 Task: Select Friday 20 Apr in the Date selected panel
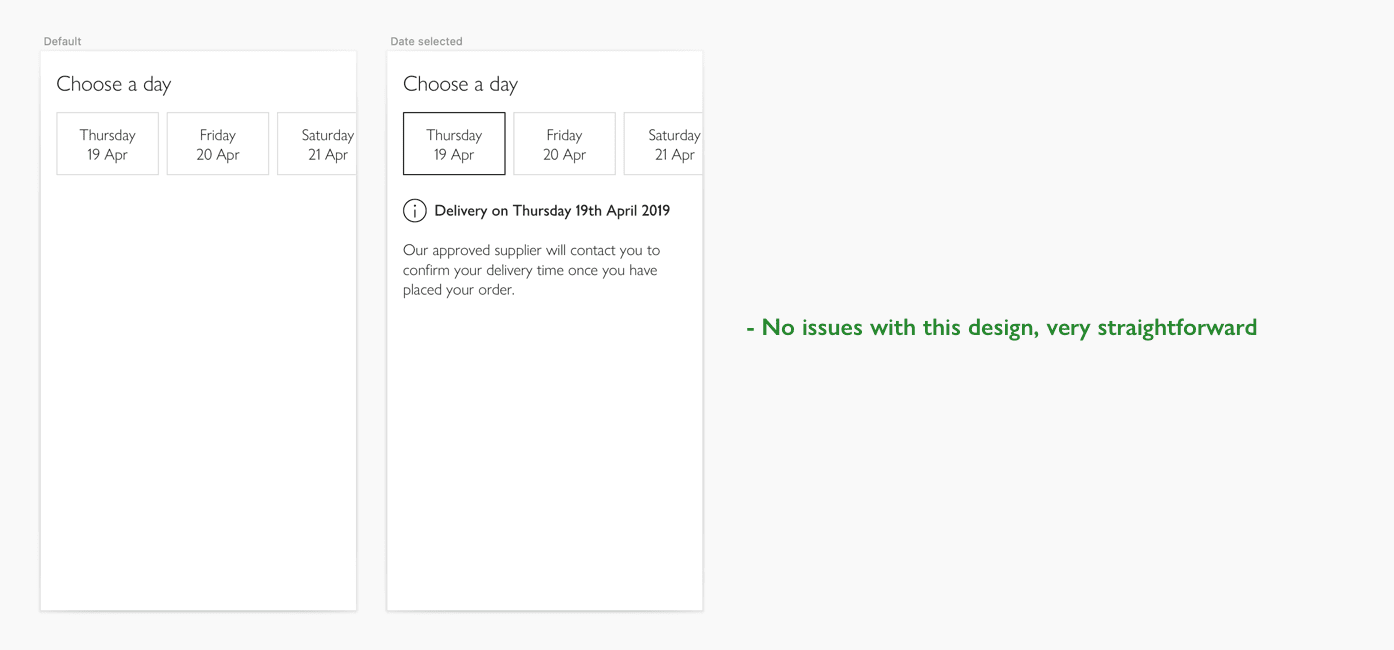point(564,143)
